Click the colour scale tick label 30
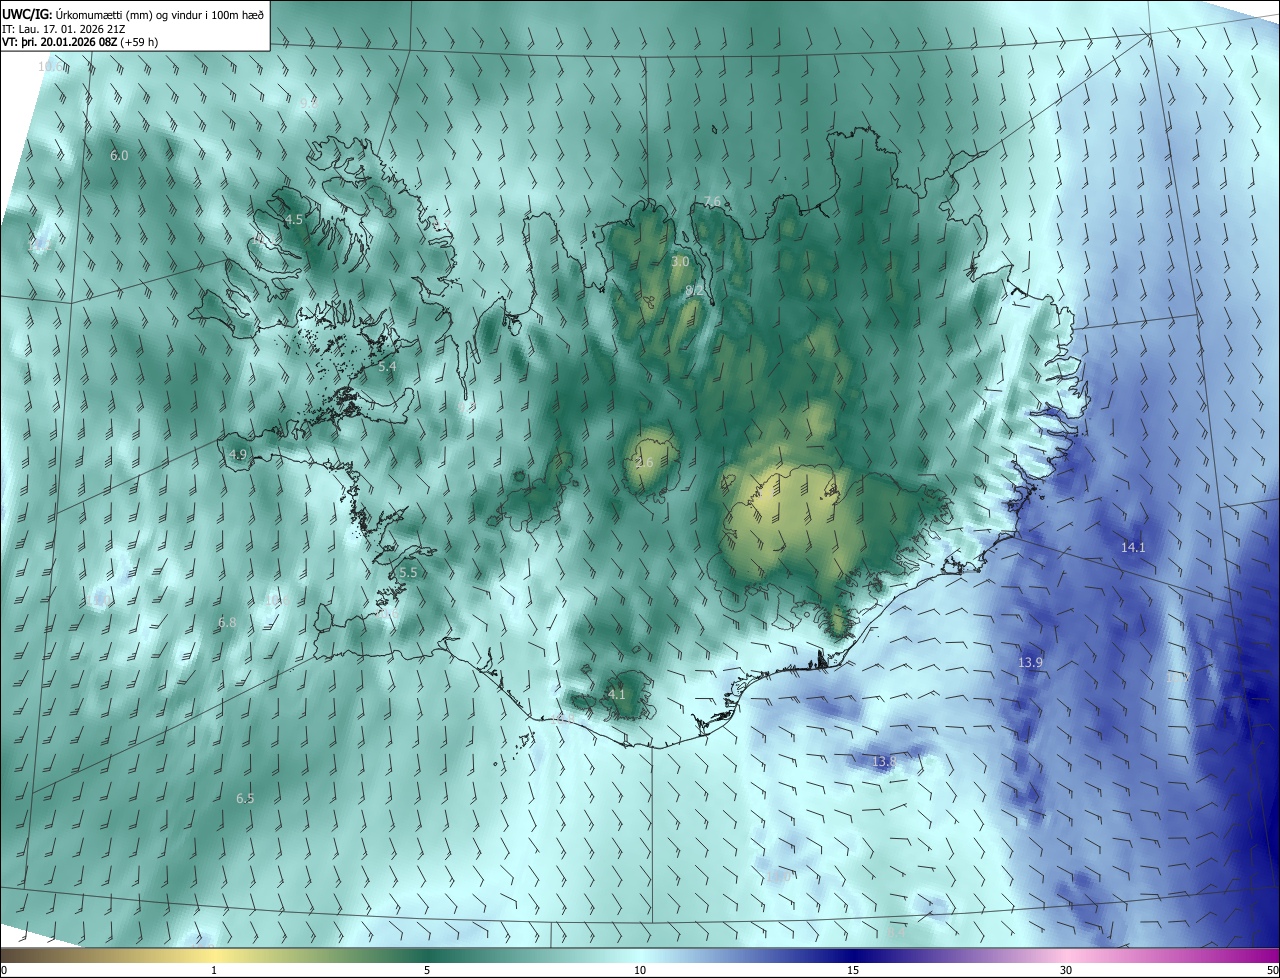The width and height of the screenshot is (1280, 978). (1066, 971)
